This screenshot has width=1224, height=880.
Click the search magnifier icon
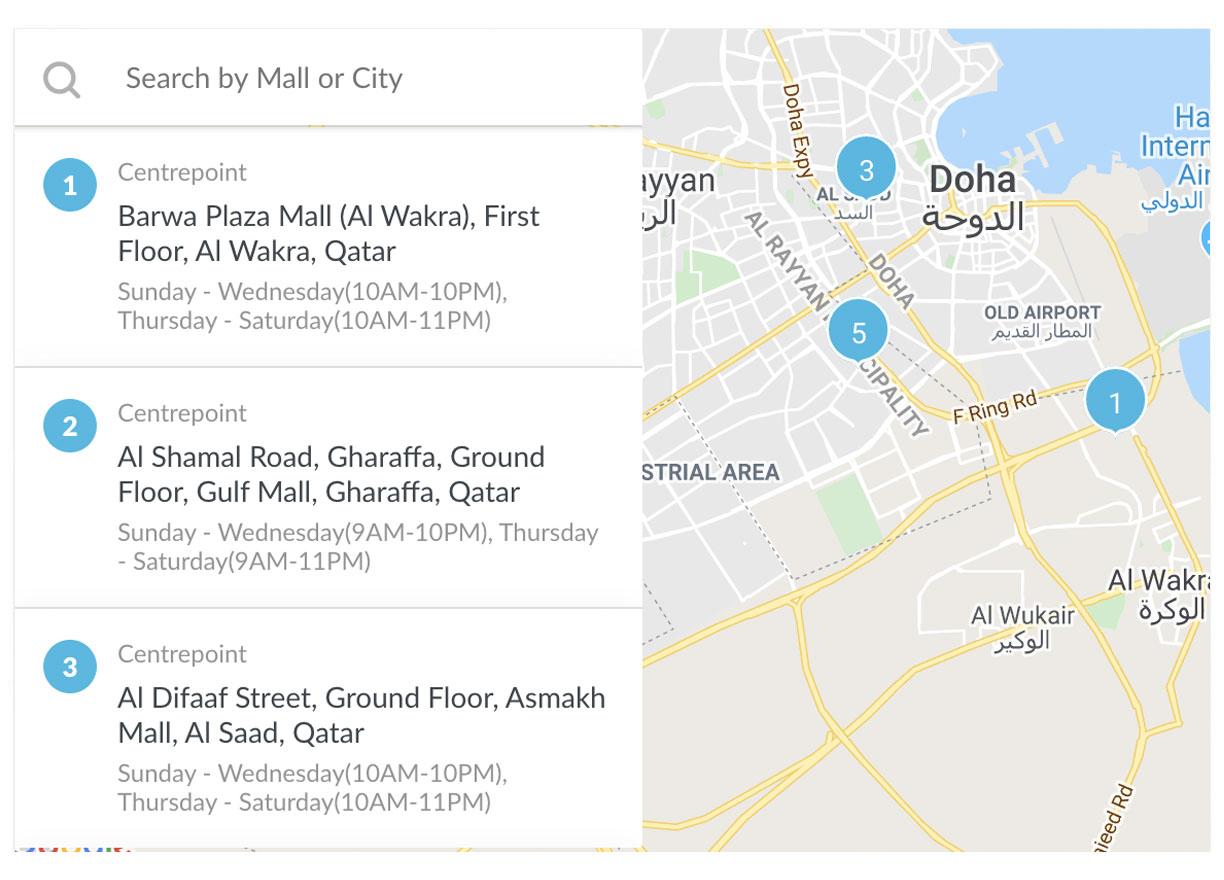pyautogui.click(x=60, y=77)
